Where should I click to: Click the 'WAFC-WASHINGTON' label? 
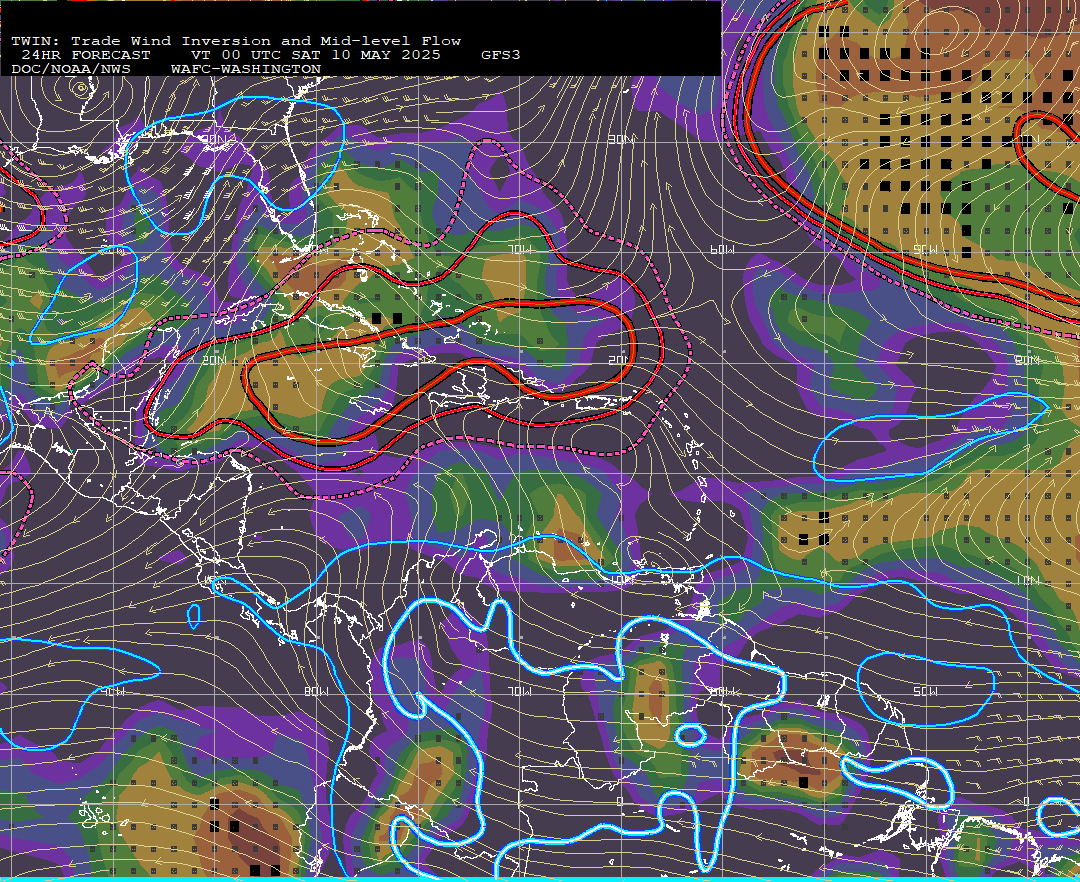246,70
